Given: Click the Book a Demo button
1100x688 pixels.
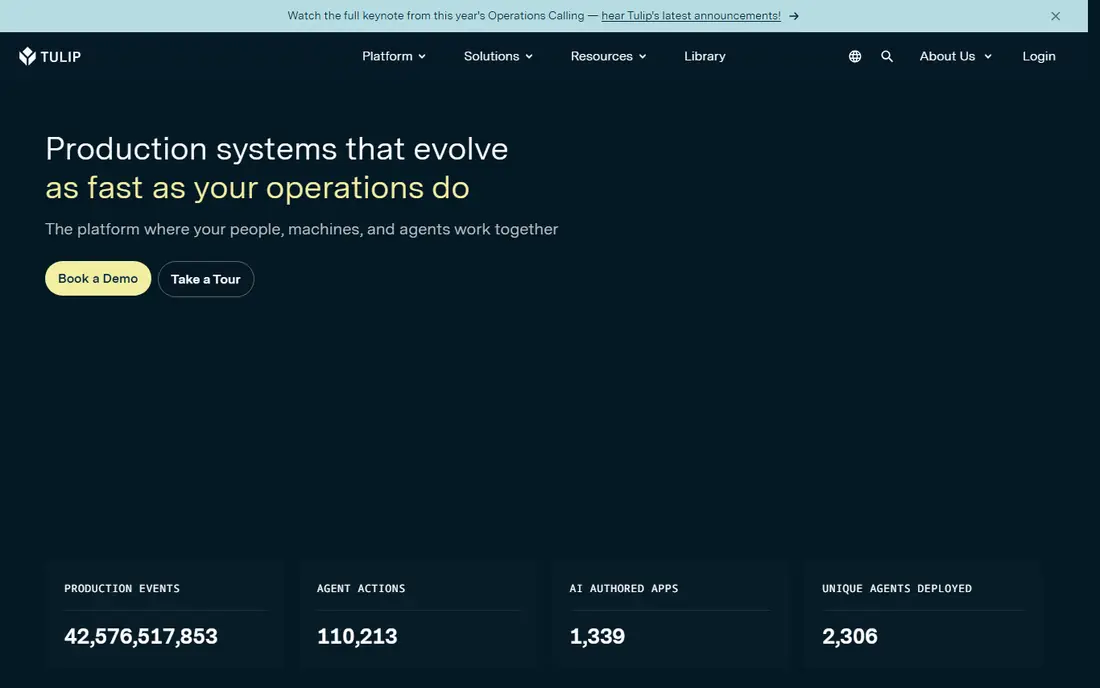Looking at the screenshot, I should pos(98,278).
